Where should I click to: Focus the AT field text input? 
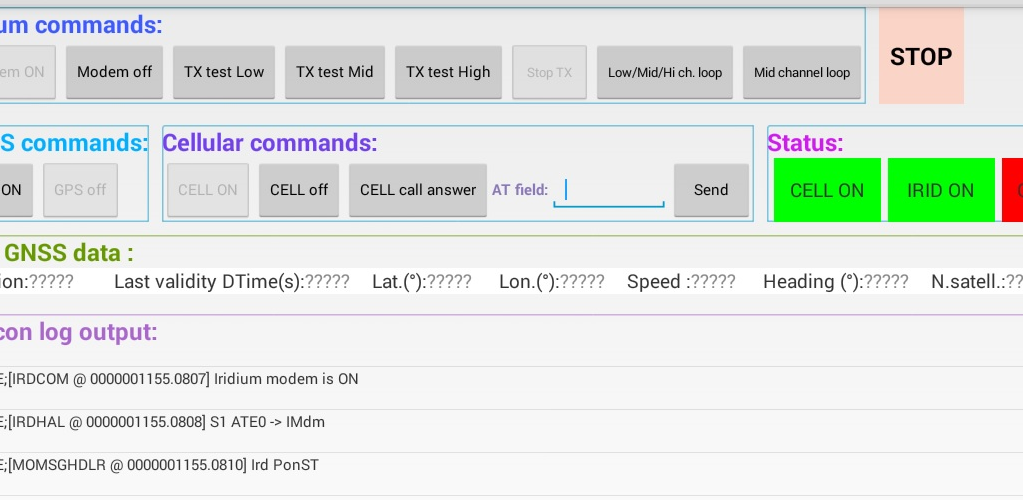pyautogui.click(x=609, y=191)
